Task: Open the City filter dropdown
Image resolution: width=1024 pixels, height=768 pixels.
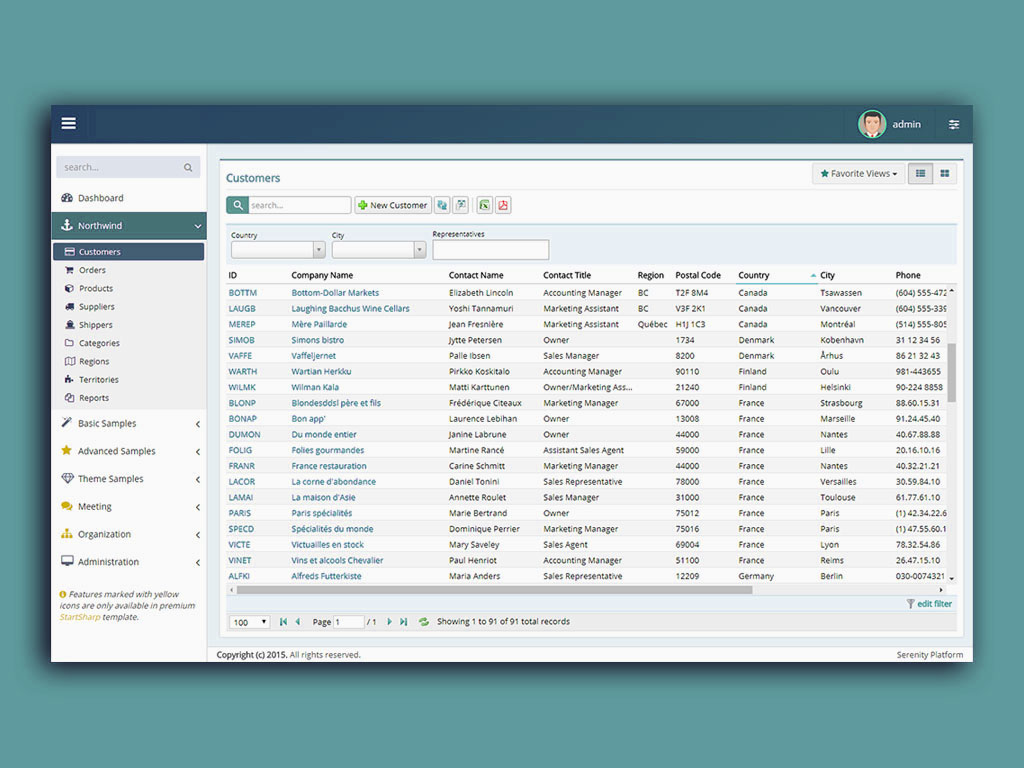Action: click(420, 250)
